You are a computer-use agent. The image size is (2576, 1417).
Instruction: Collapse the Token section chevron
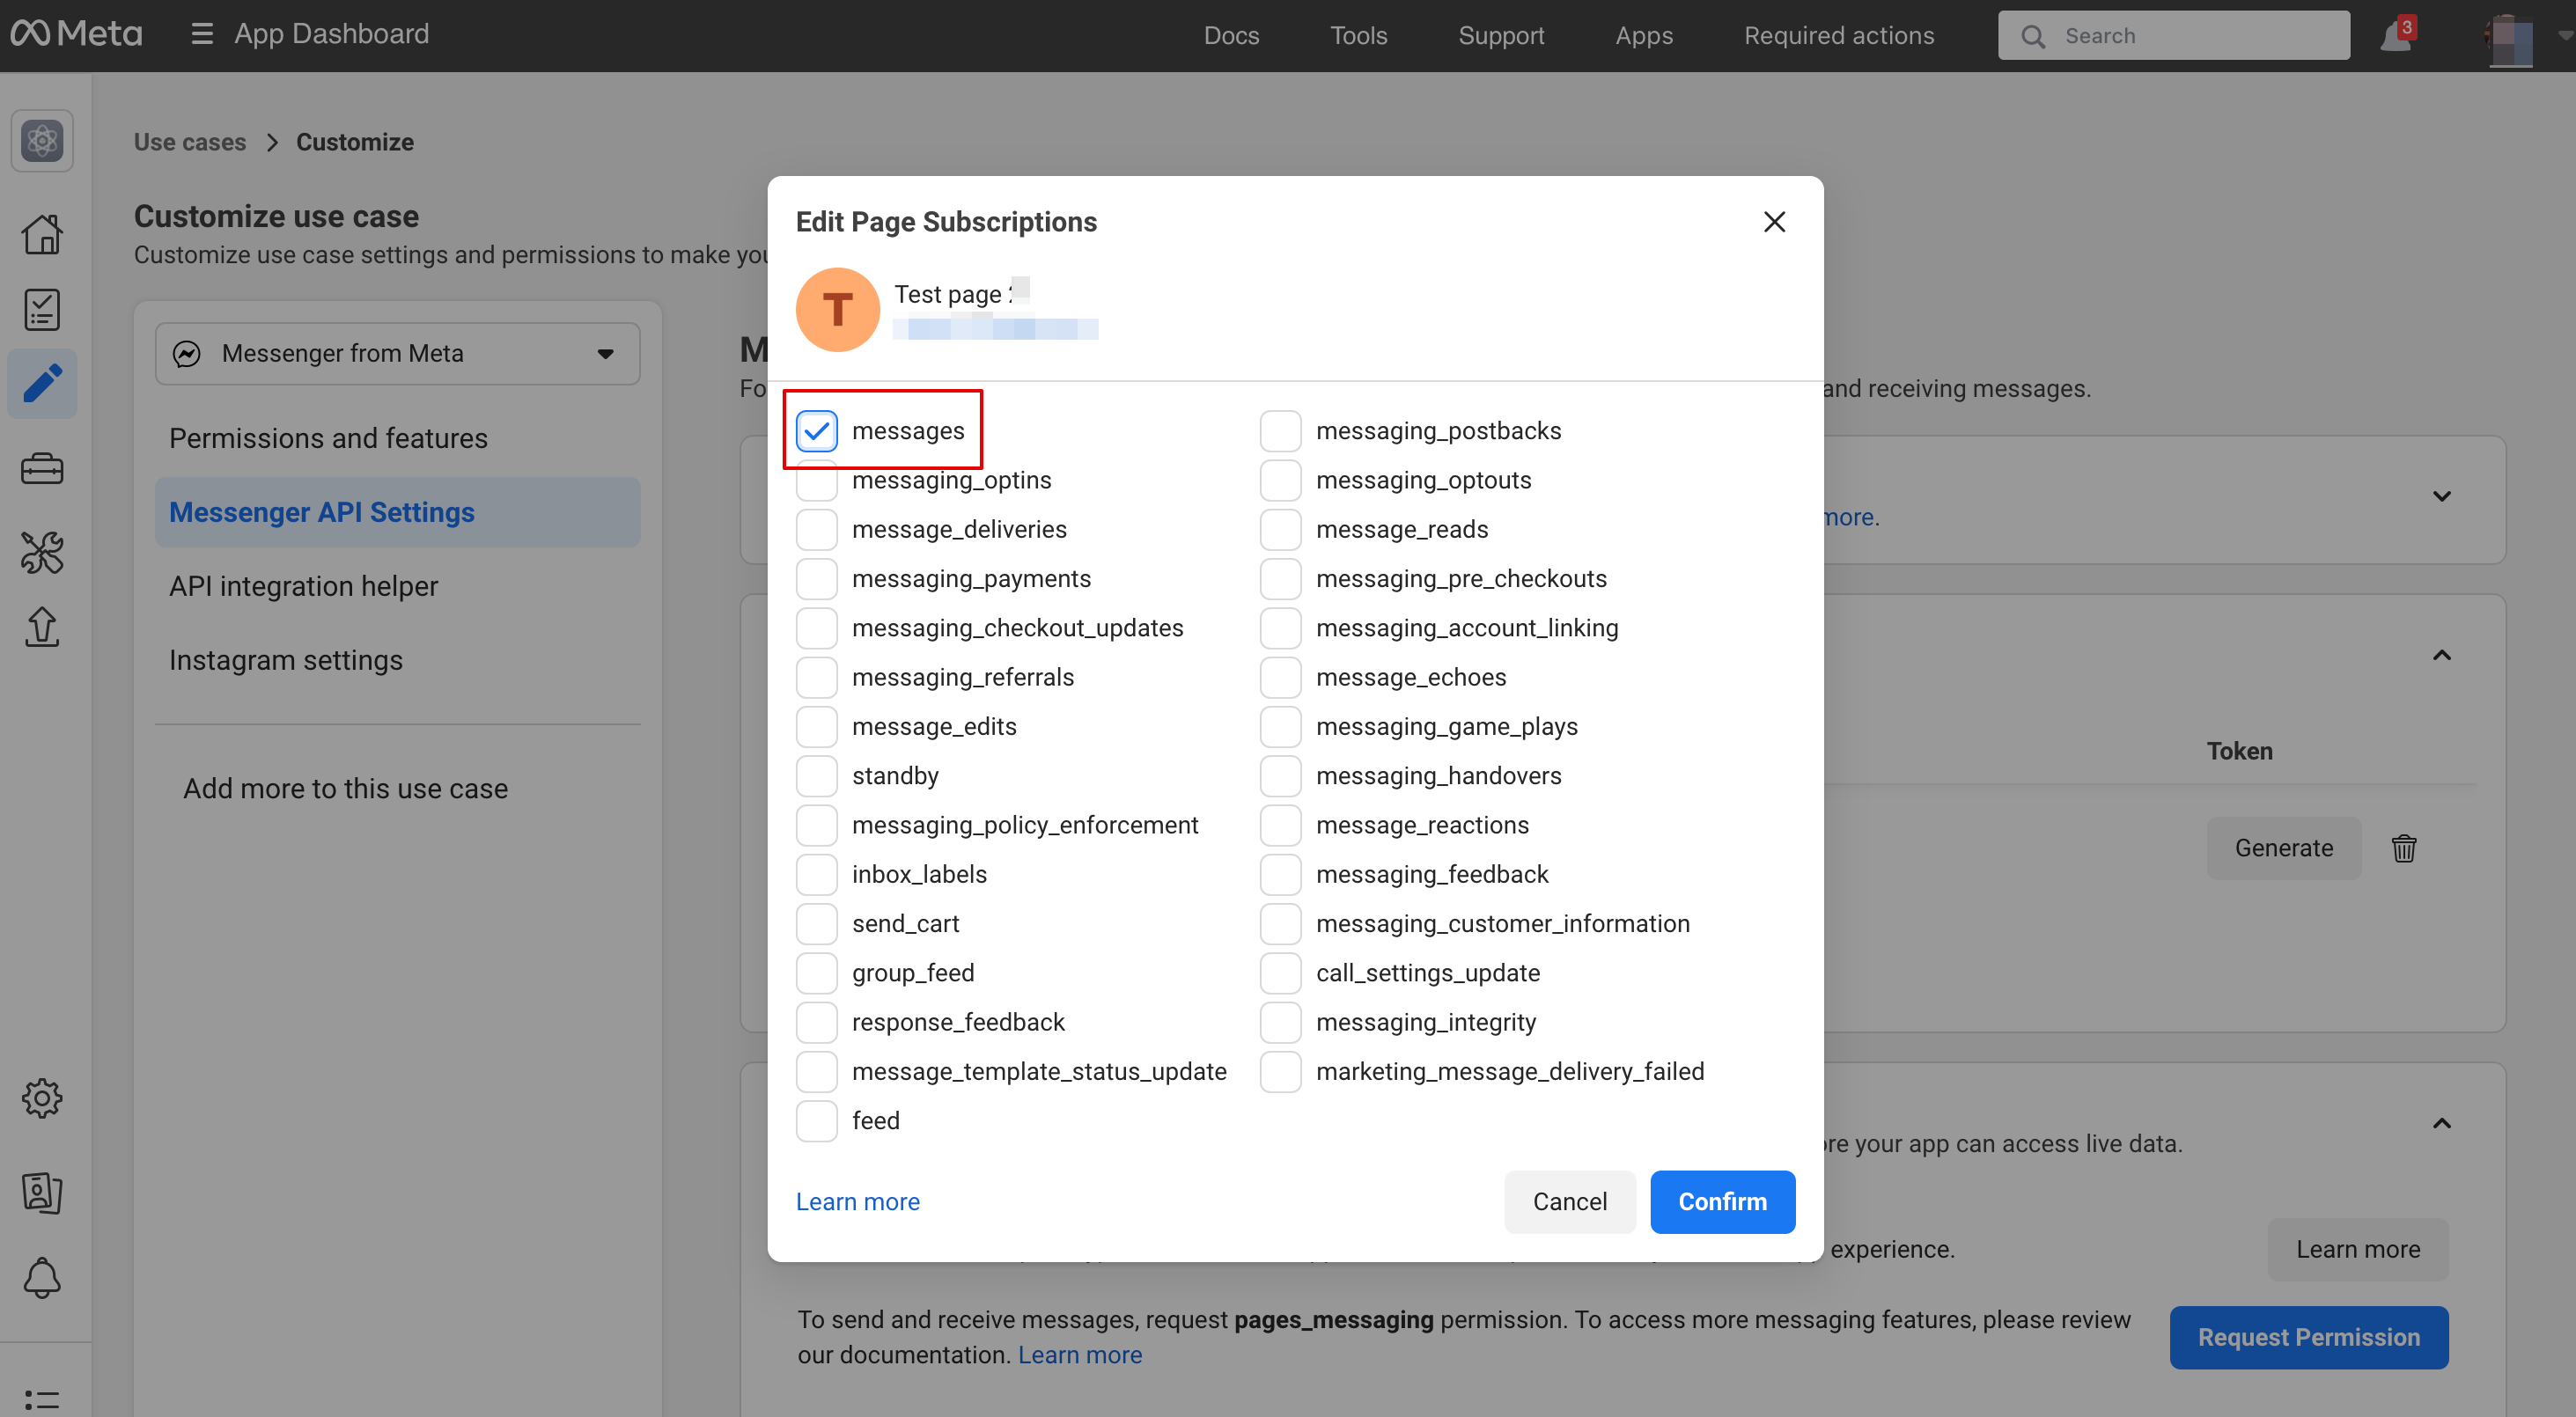pyautogui.click(x=2441, y=655)
